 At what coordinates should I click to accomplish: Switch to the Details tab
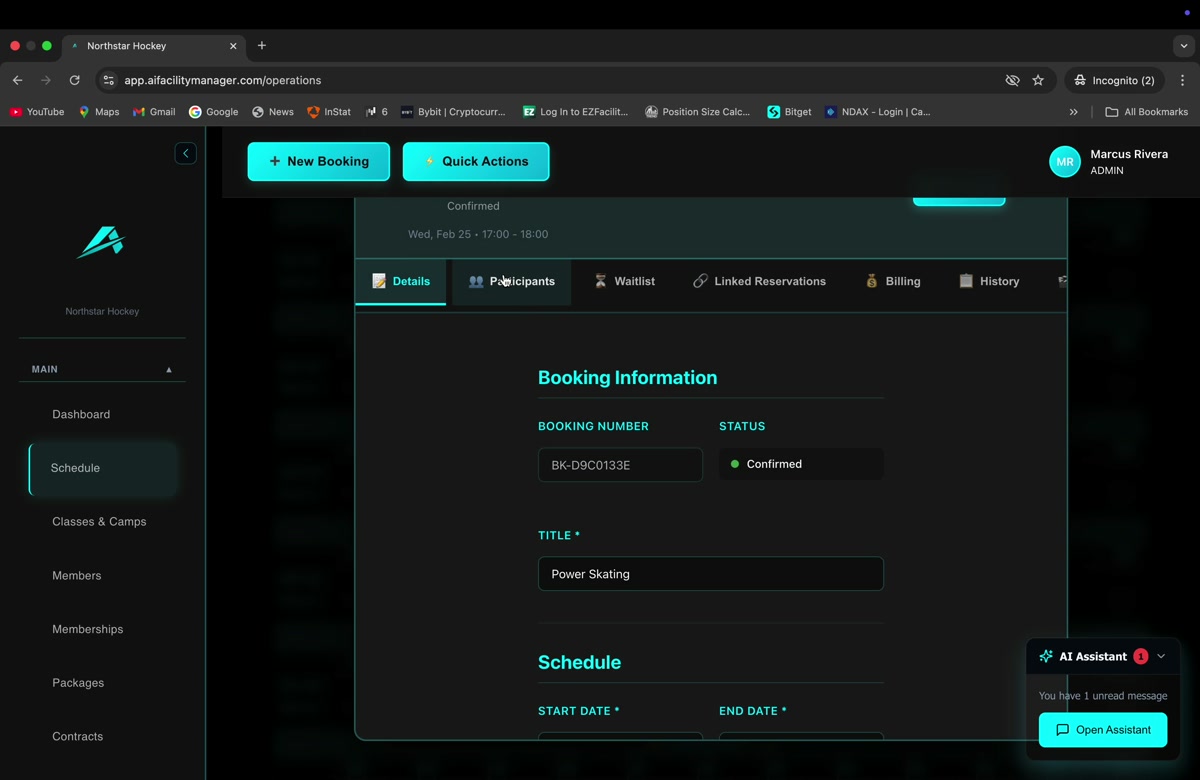pos(400,281)
